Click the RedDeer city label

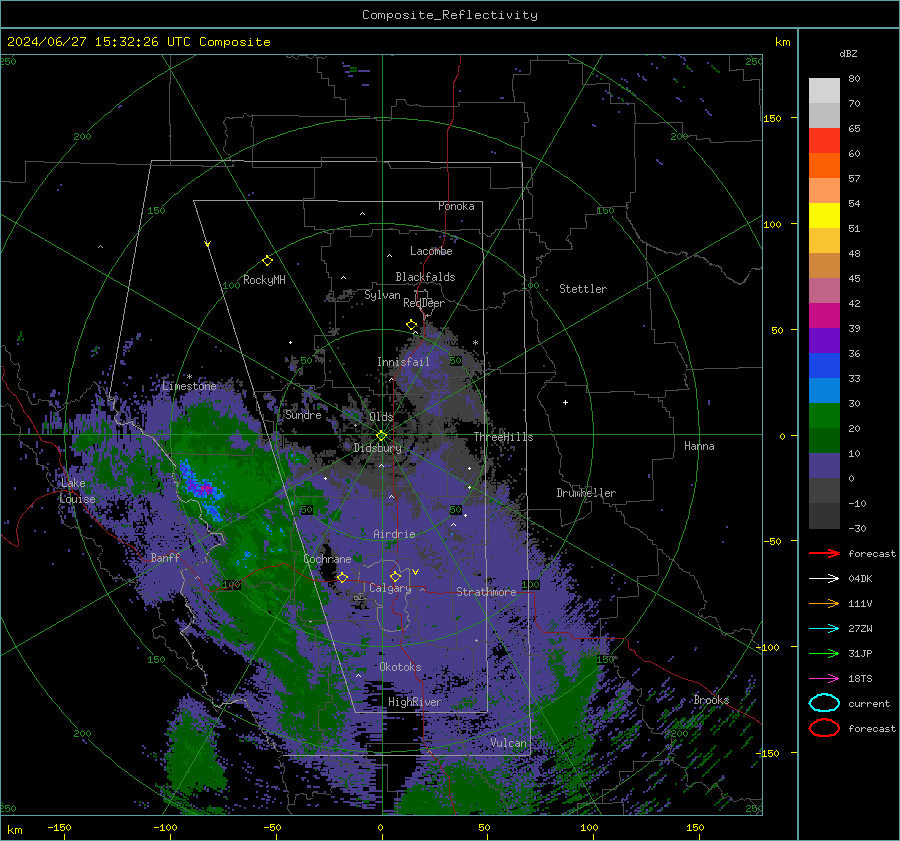[424, 303]
